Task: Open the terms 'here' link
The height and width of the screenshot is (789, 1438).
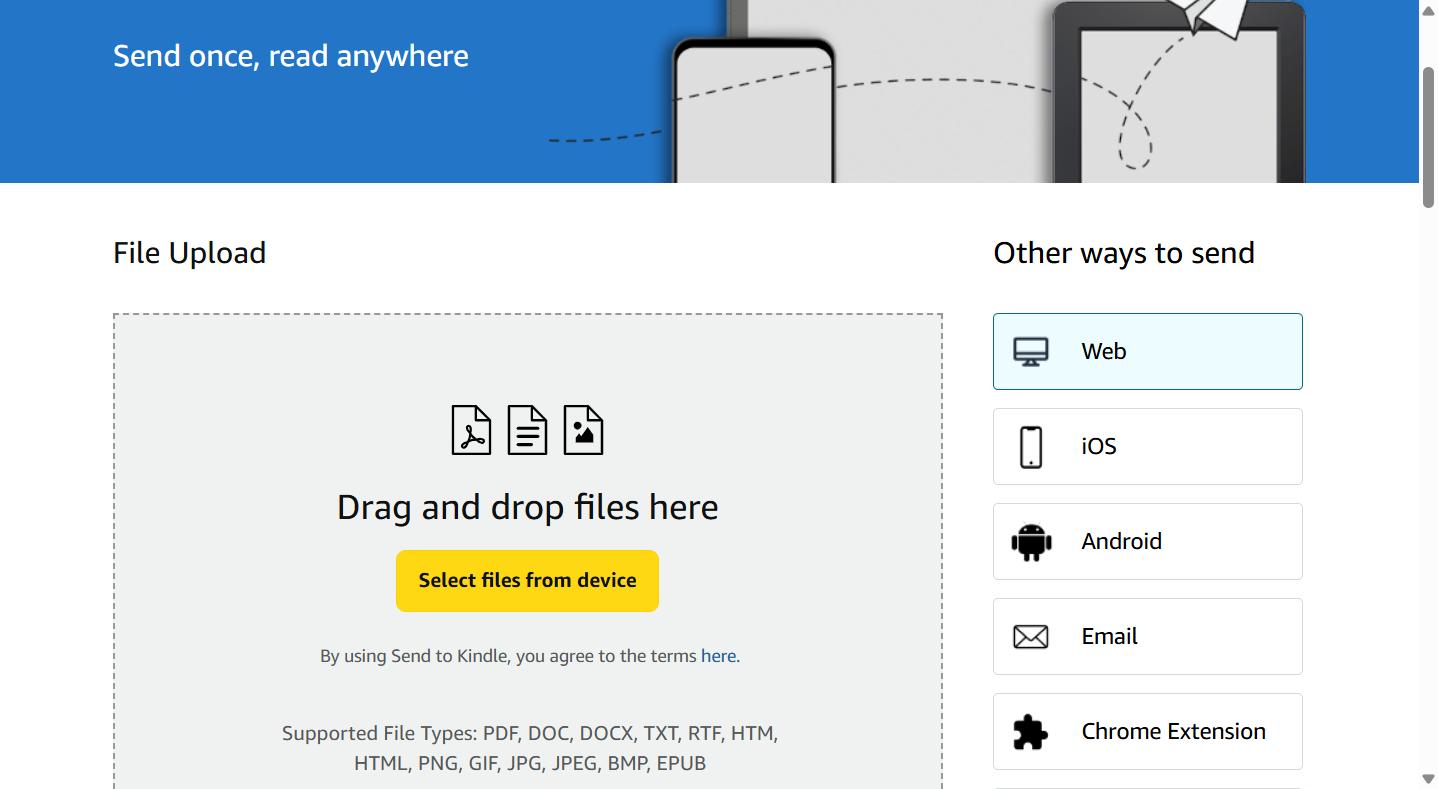Action: coord(718,656)
